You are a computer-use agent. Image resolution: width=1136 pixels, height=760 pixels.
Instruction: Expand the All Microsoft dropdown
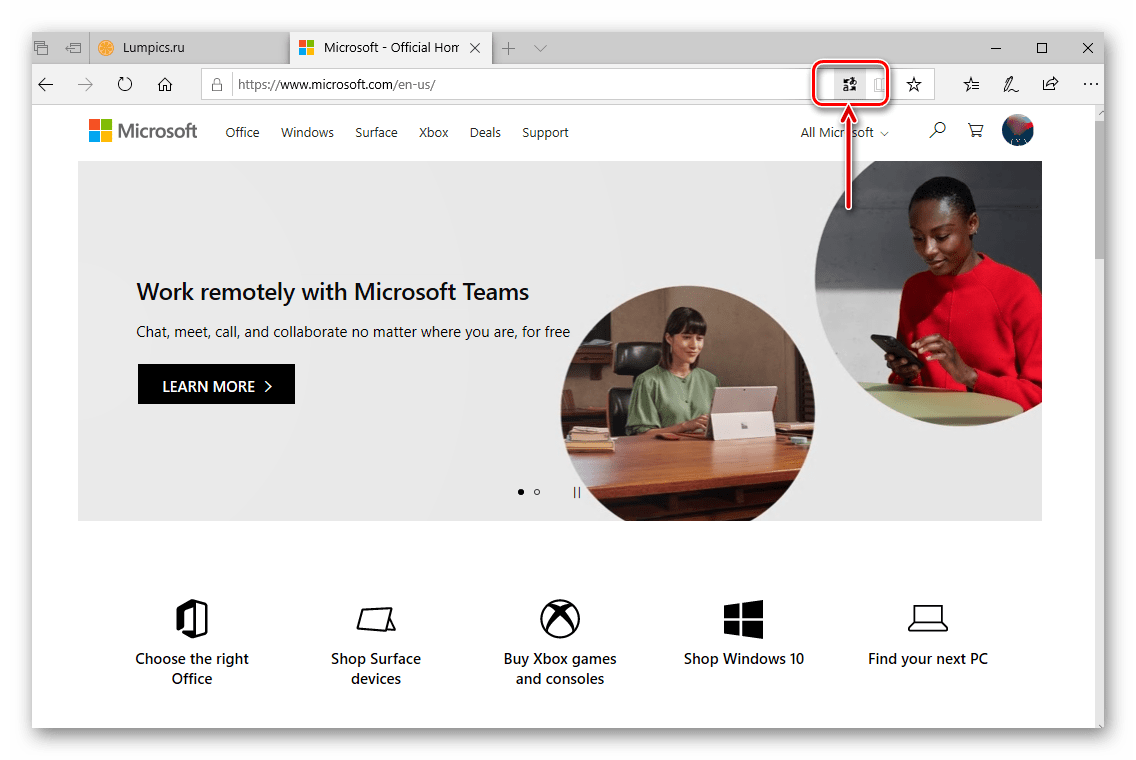[x=844, y=132]
